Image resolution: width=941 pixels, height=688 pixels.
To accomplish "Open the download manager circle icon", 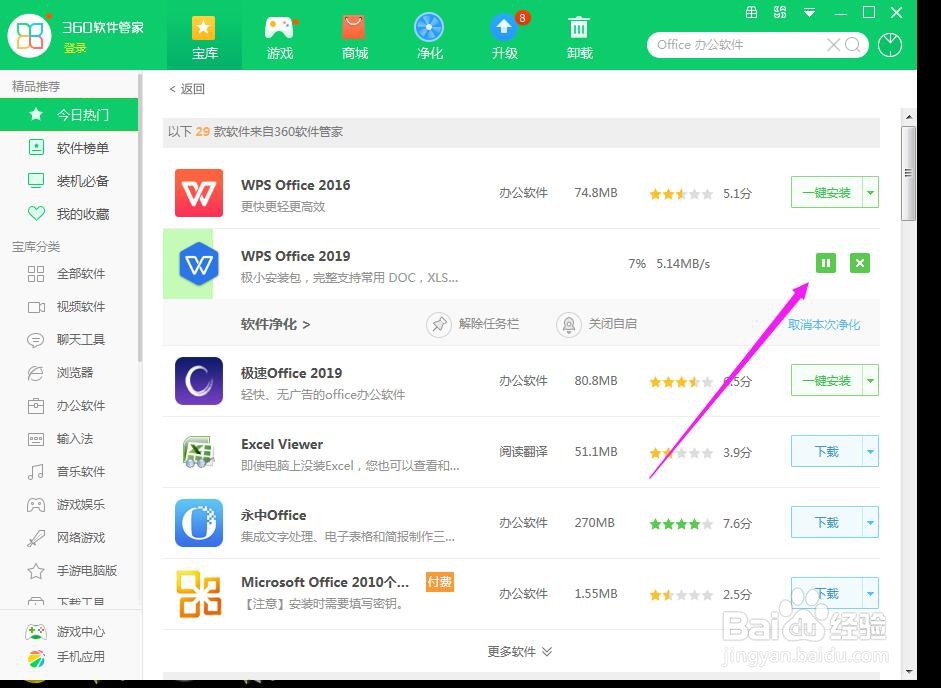I will (890, 45).
